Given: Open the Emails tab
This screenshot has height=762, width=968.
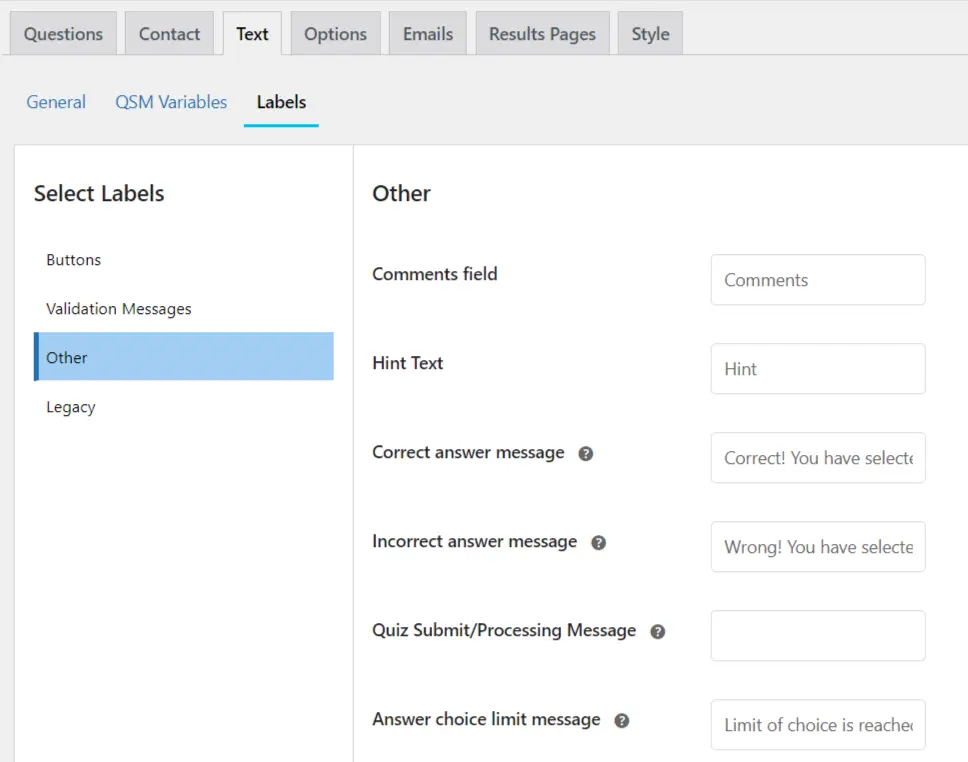Looking at the screenshot, I should point(428,34).
